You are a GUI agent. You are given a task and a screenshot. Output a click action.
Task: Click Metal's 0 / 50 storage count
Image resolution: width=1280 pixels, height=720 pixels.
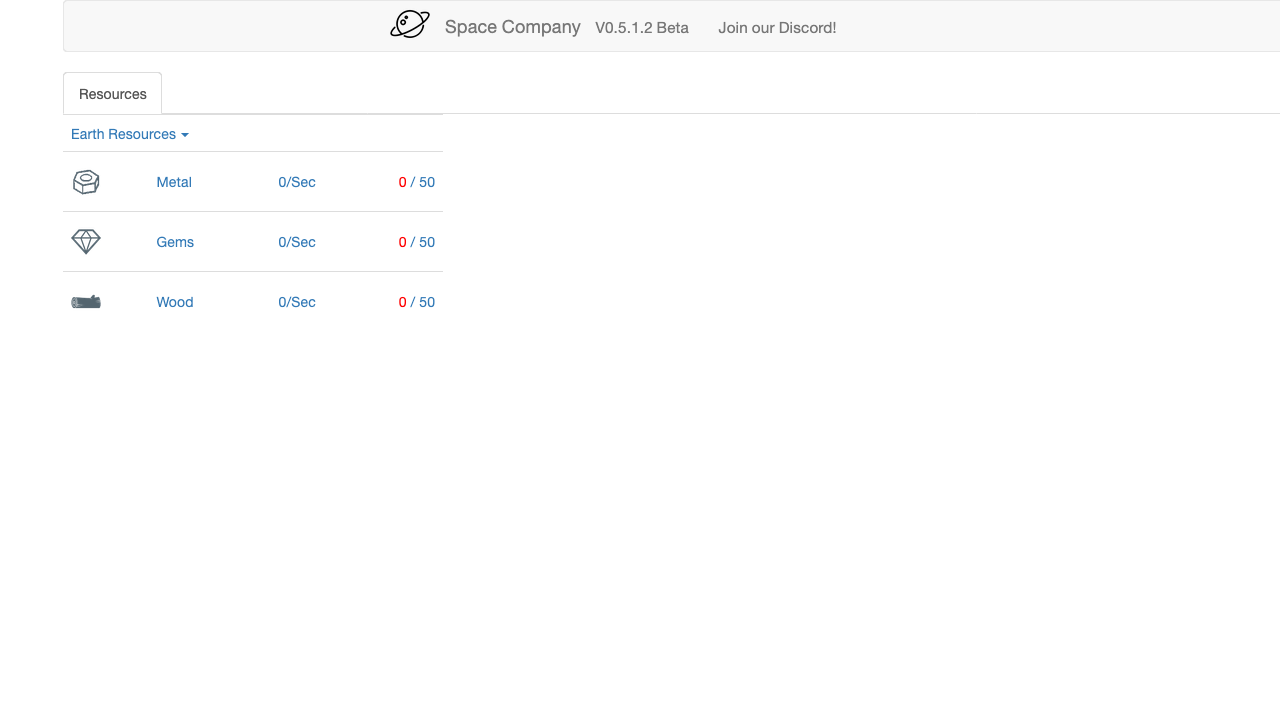417,182
